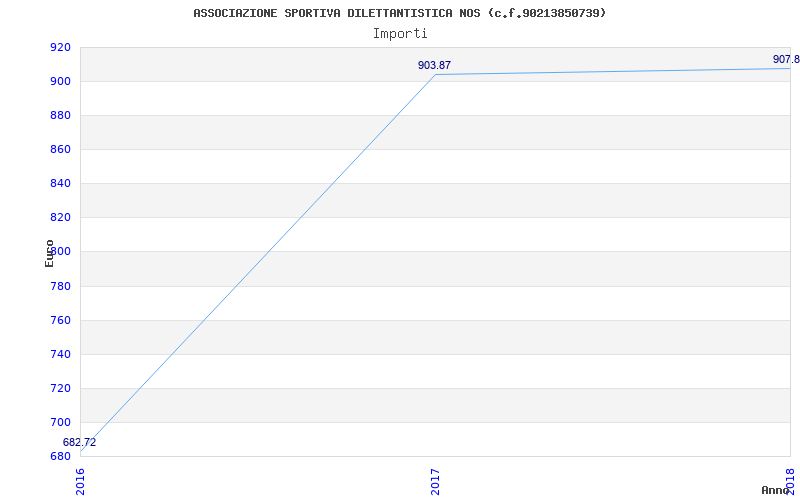Click the 680 y-axis value
The width and height of the screenshot is (800, 500).
pyautogui.click(x=60, y=456)
